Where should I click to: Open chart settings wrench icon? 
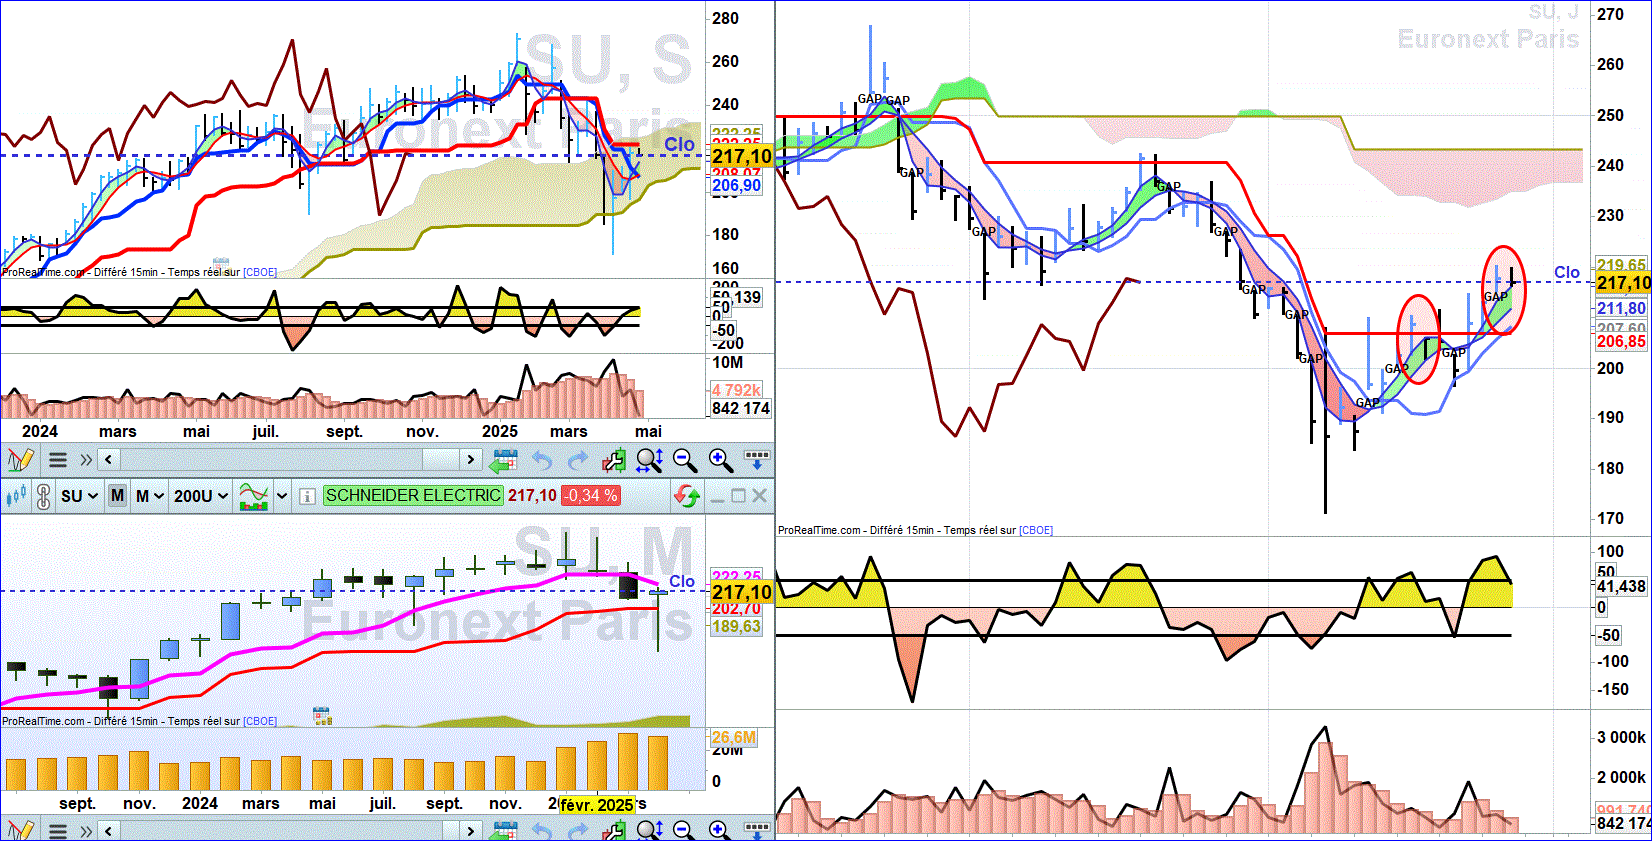click(613, 460)
